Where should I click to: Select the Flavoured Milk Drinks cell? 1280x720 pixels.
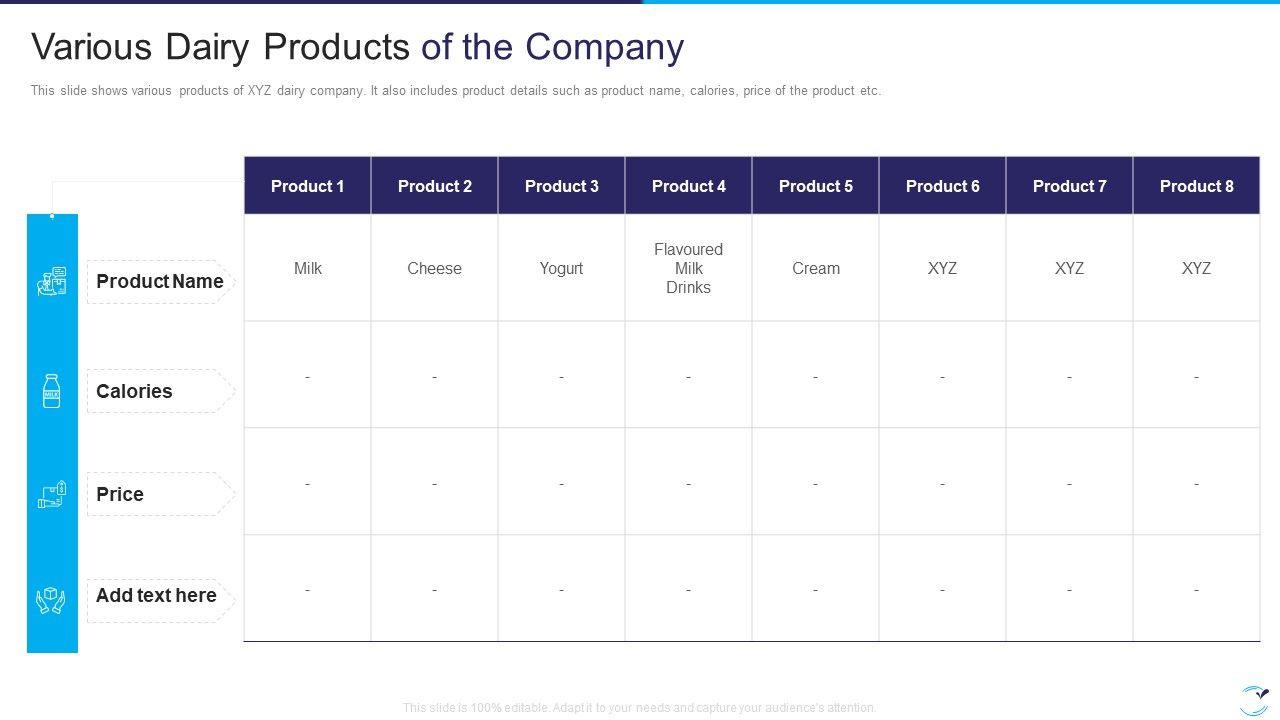click(x=688, y=268)
